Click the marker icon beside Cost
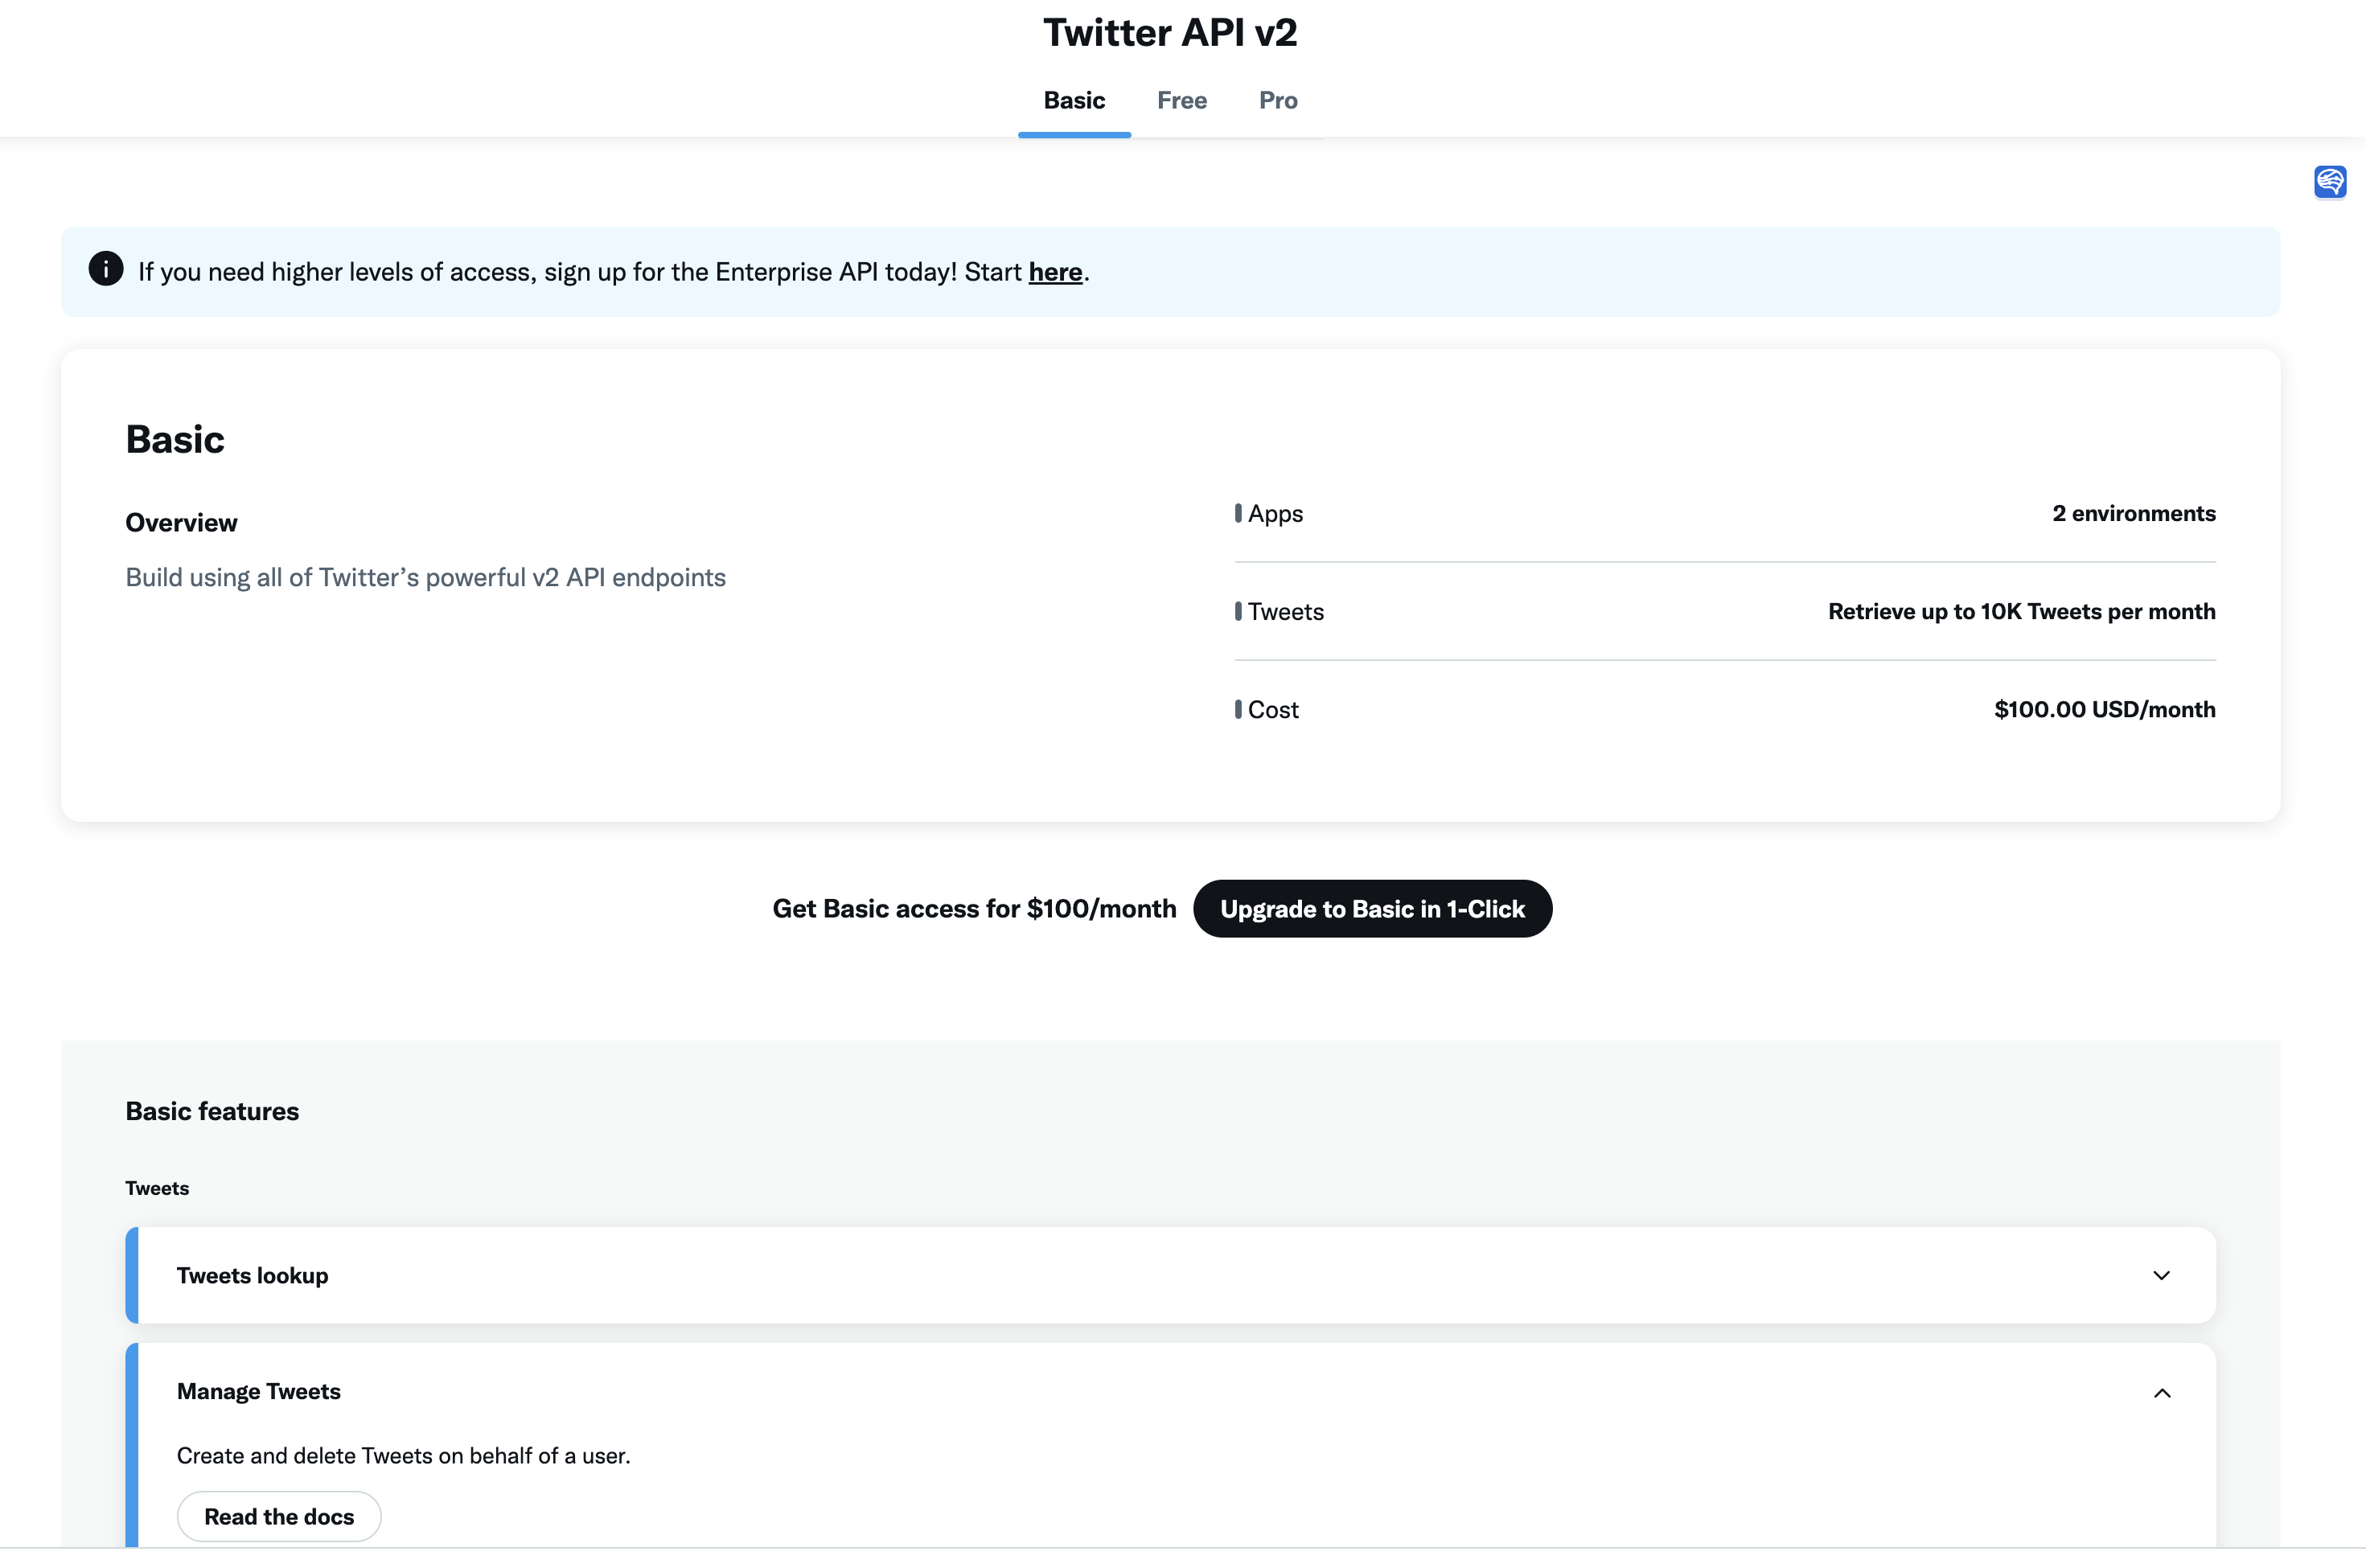Viewport: 2366px width, 1568px height. (x=1239, y=709)
